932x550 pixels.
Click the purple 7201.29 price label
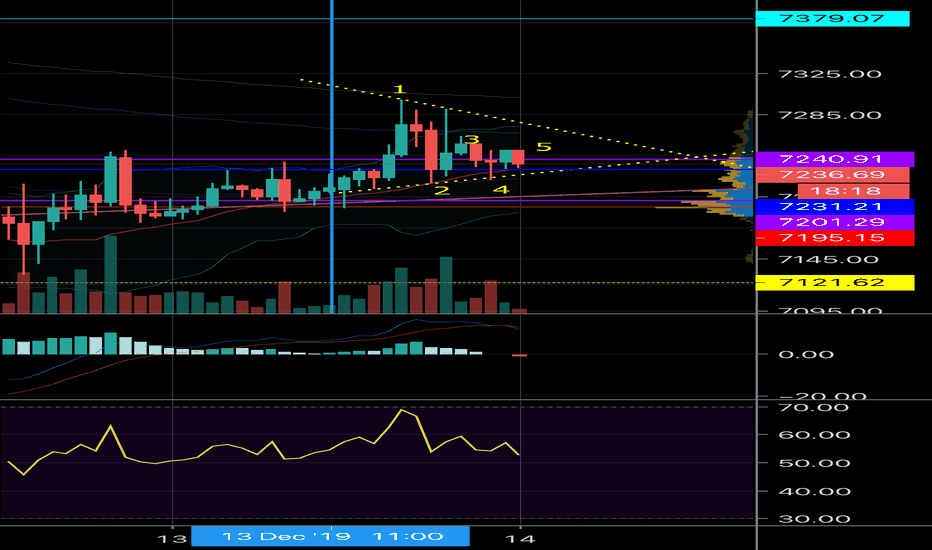coord(835,222)
